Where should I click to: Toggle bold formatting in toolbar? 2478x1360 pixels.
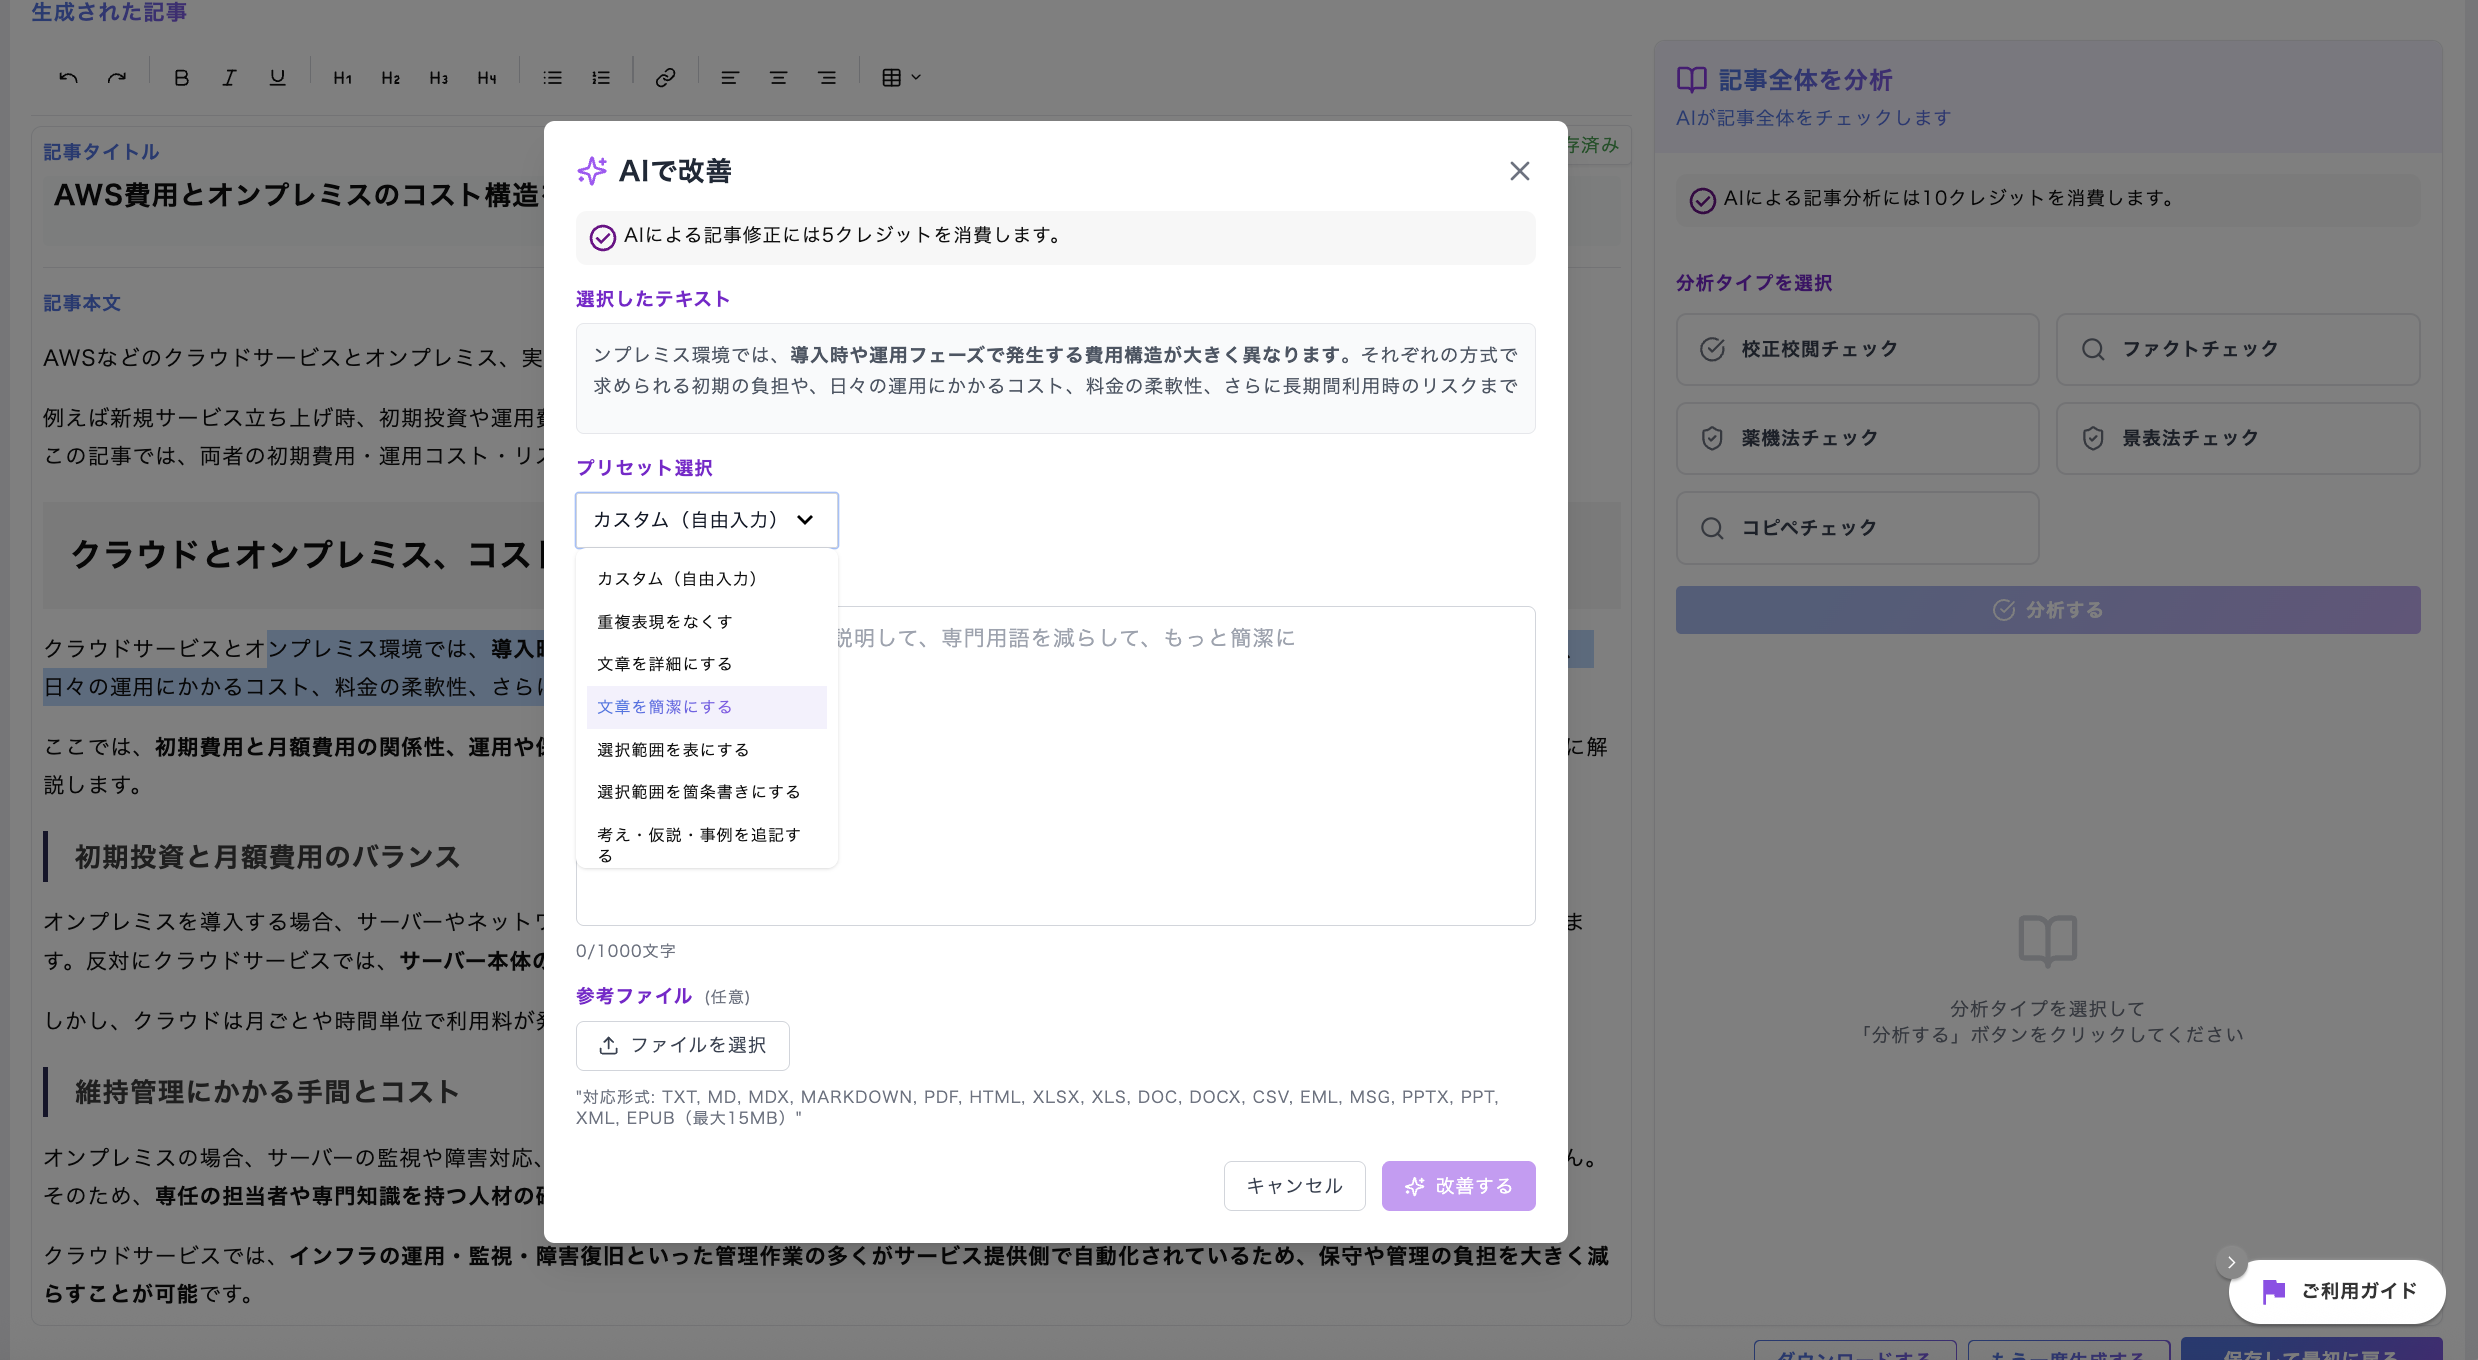[181, 78]
